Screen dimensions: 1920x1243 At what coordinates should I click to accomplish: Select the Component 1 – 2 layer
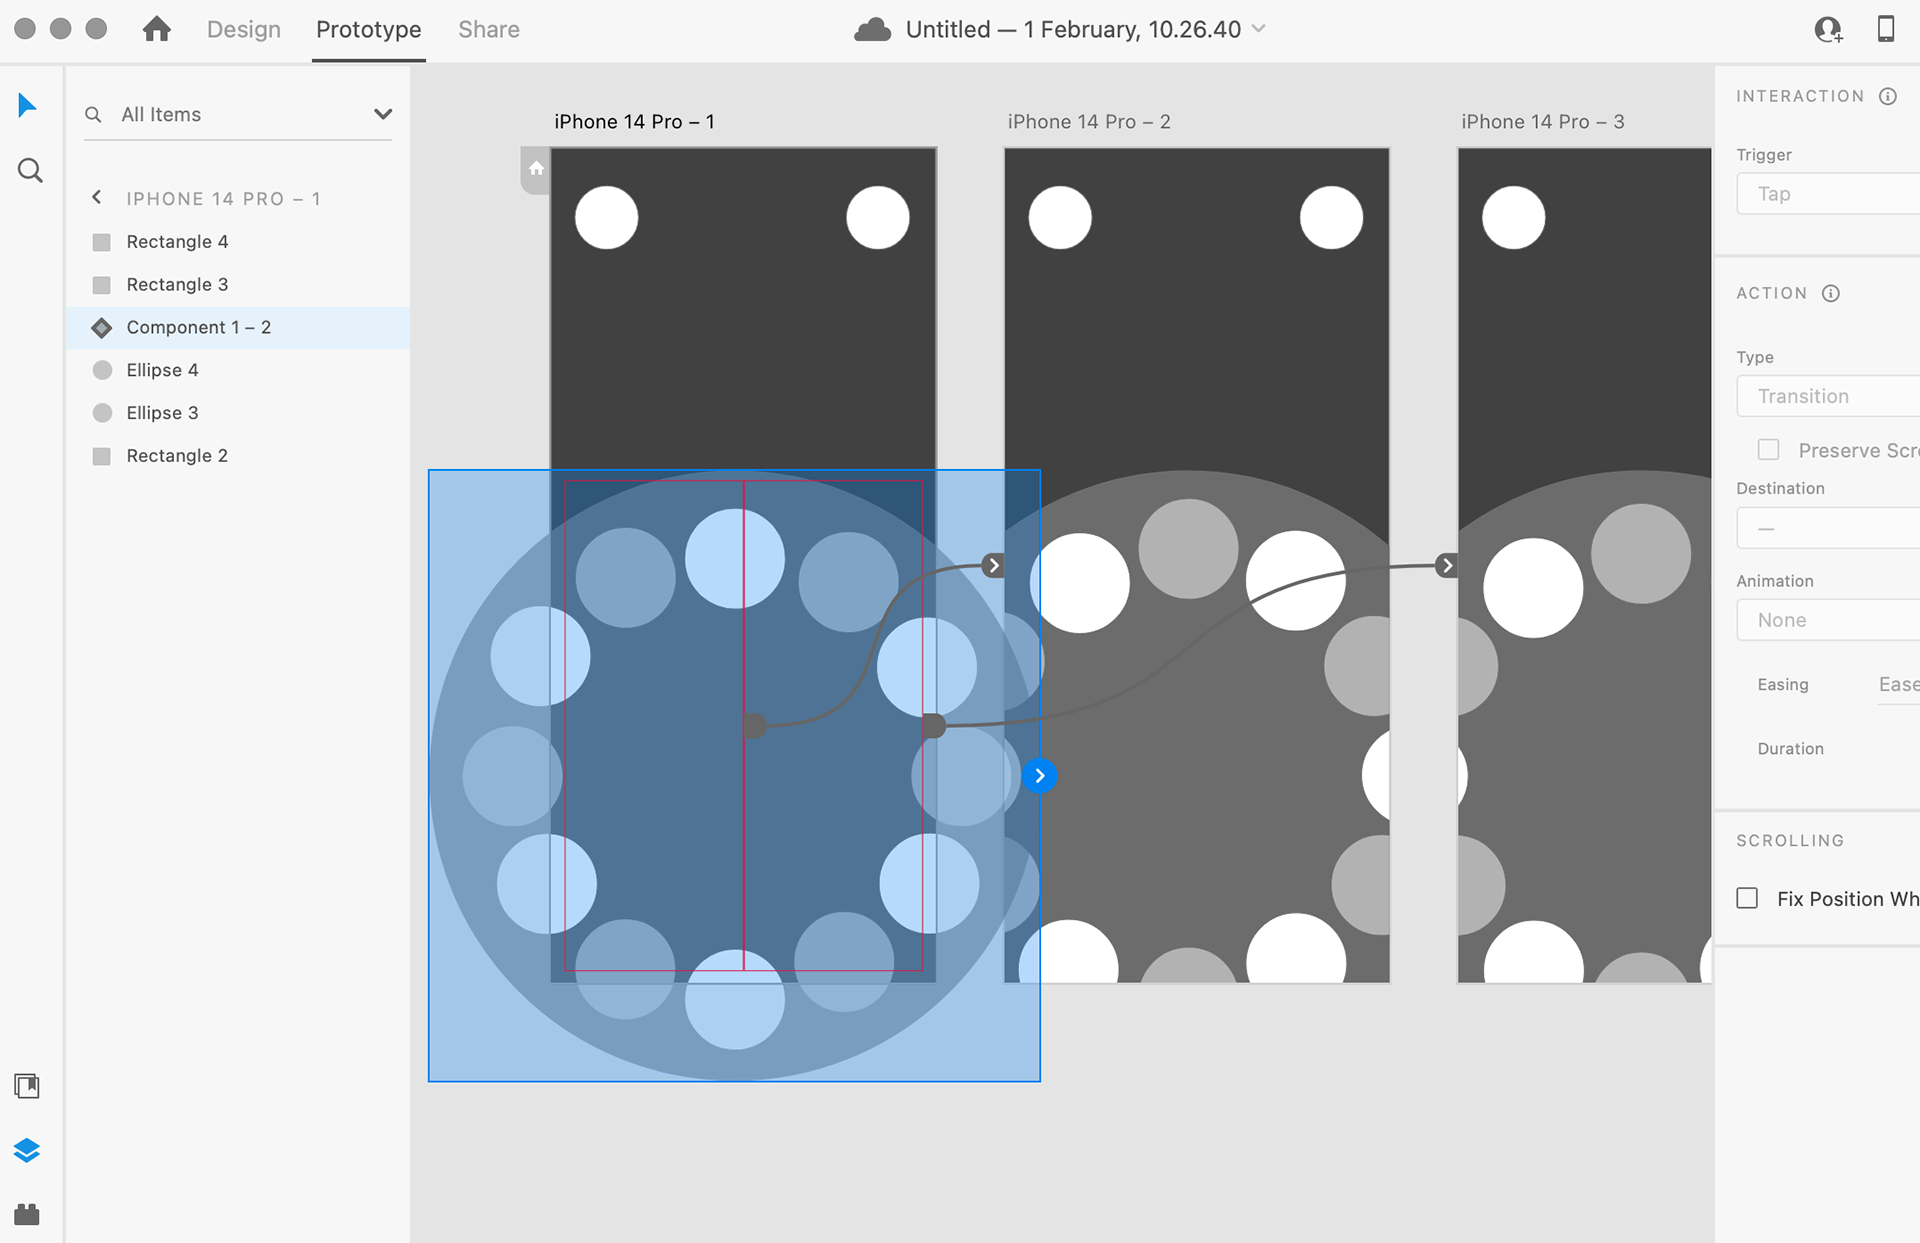coord(238,328)
